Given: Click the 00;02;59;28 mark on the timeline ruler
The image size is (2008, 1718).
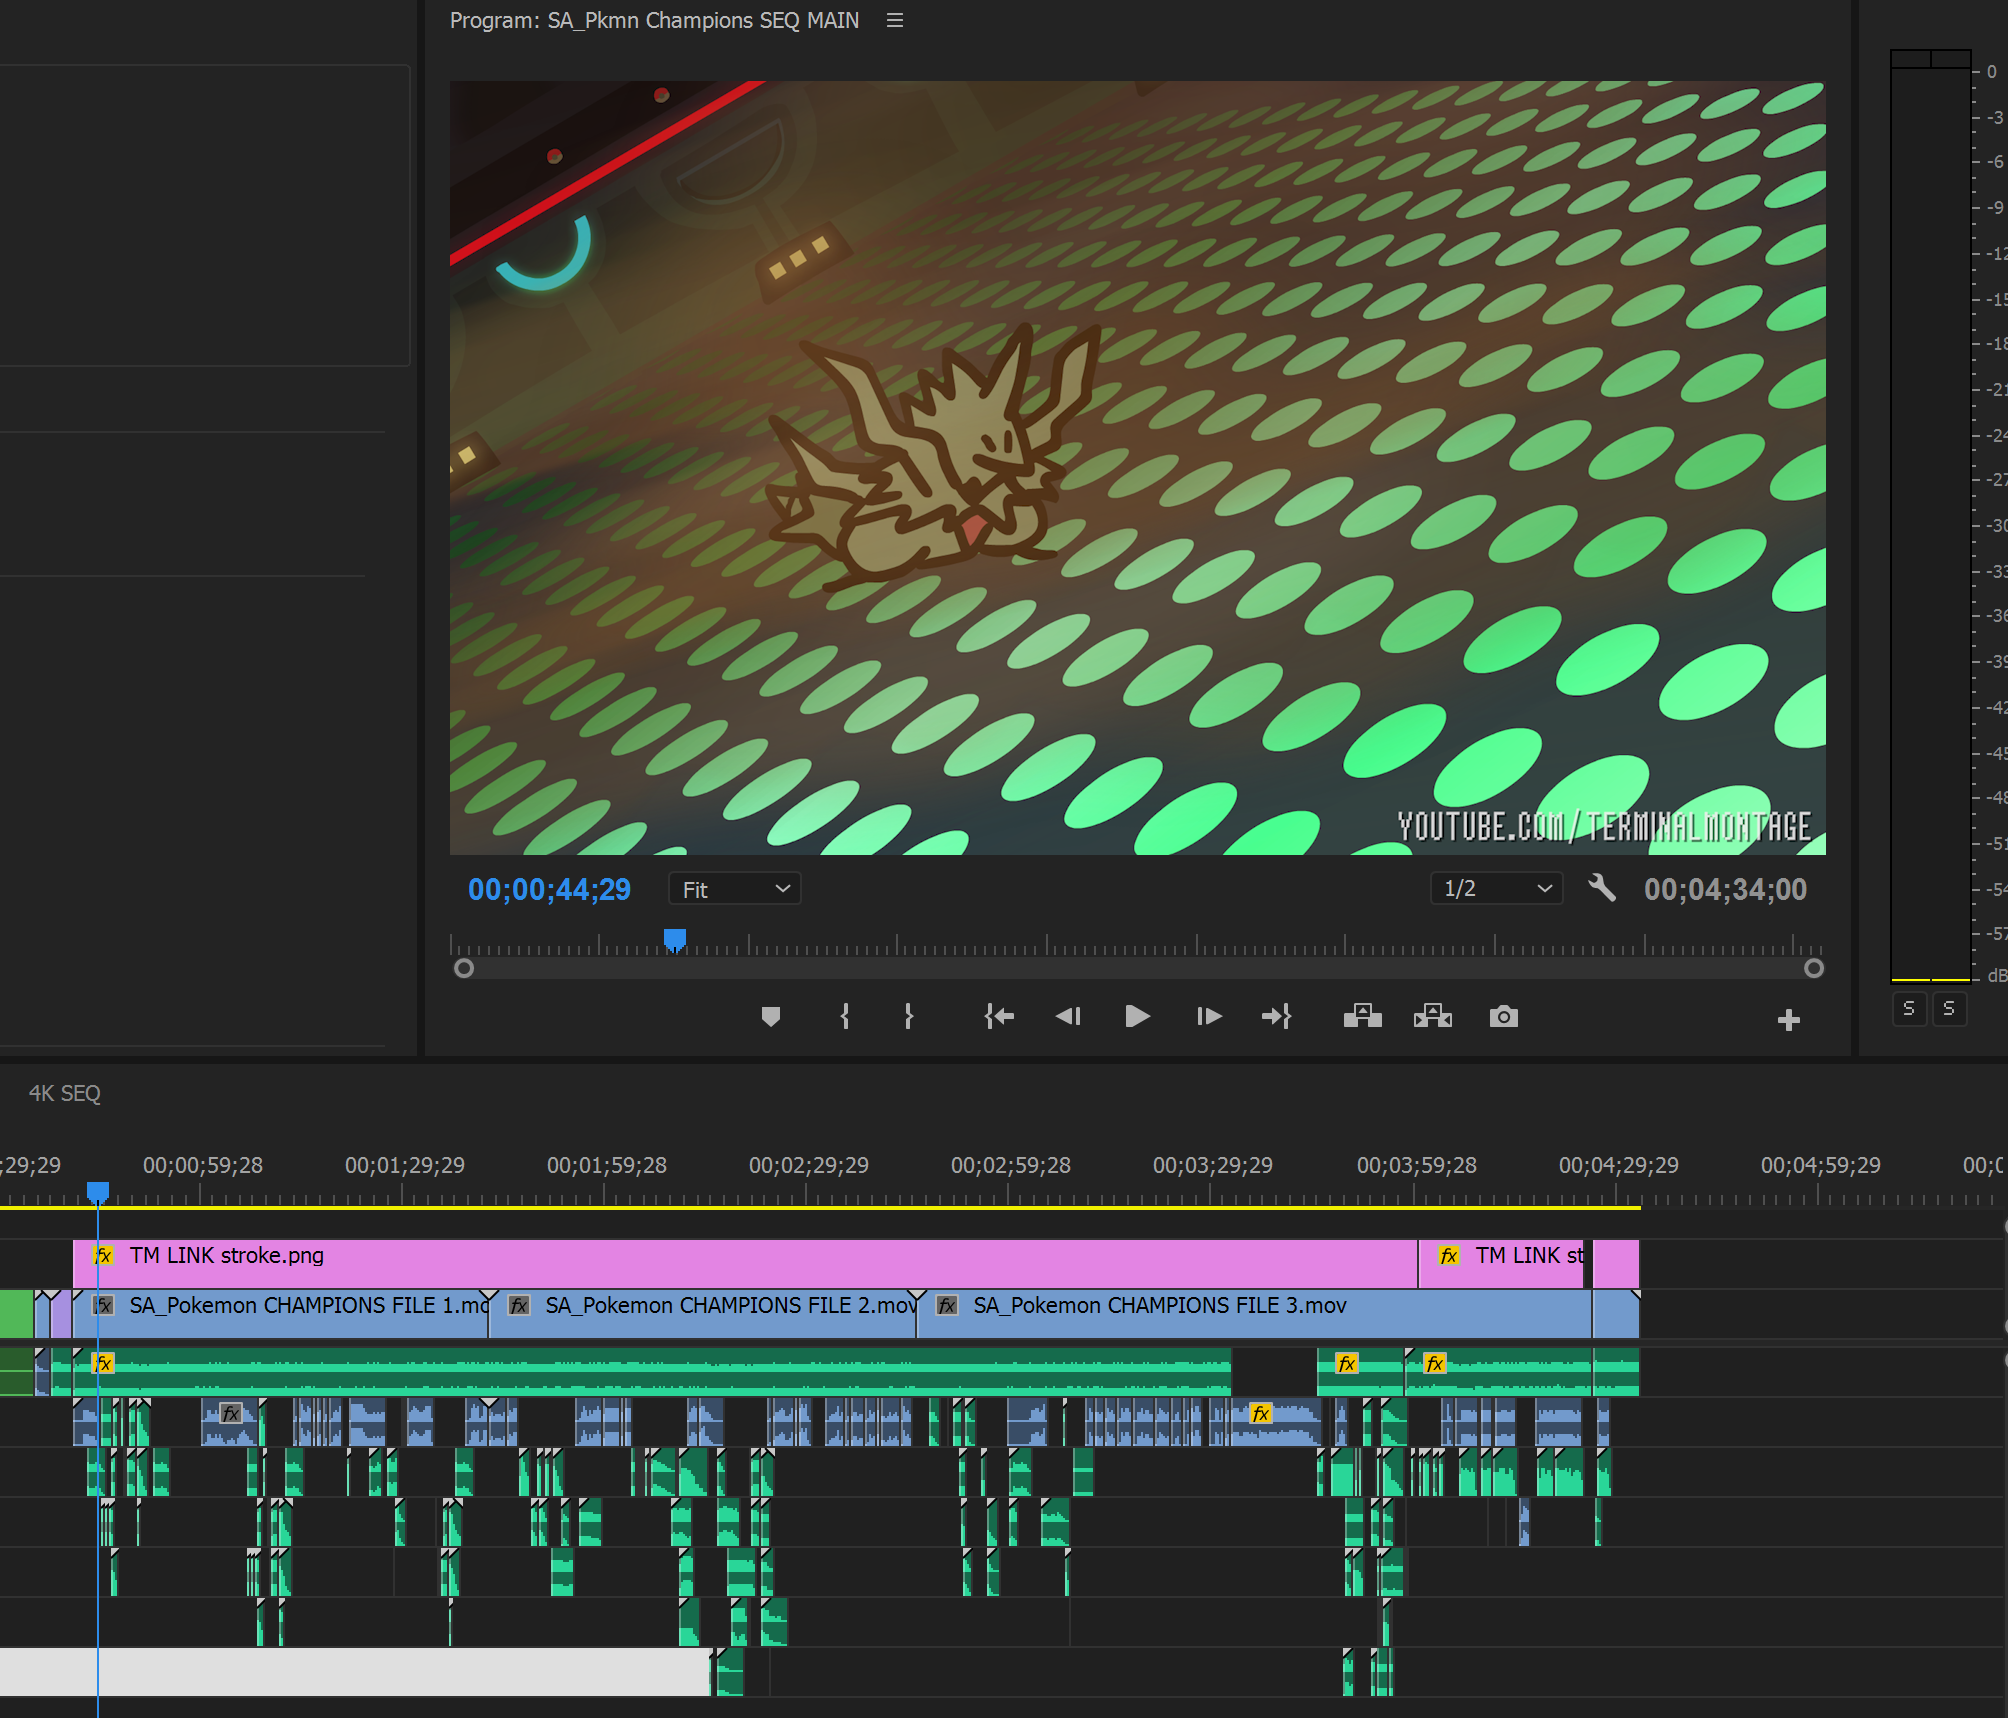Looking at the screenshot, I should click(1011, 1165).
